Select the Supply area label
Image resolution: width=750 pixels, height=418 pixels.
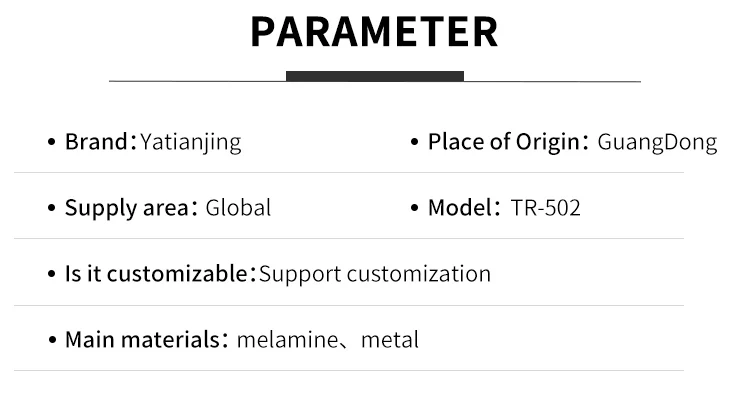[127, 208]
